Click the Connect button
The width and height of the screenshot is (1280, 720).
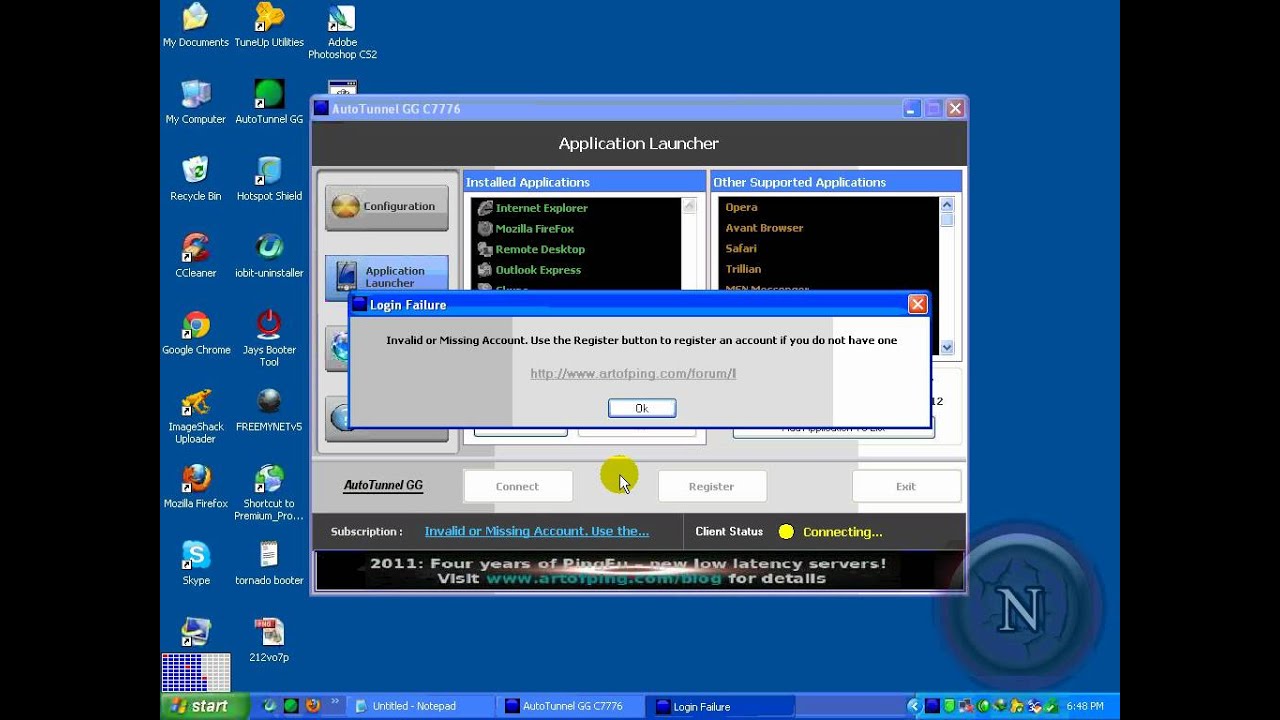(x=518, y=486)
